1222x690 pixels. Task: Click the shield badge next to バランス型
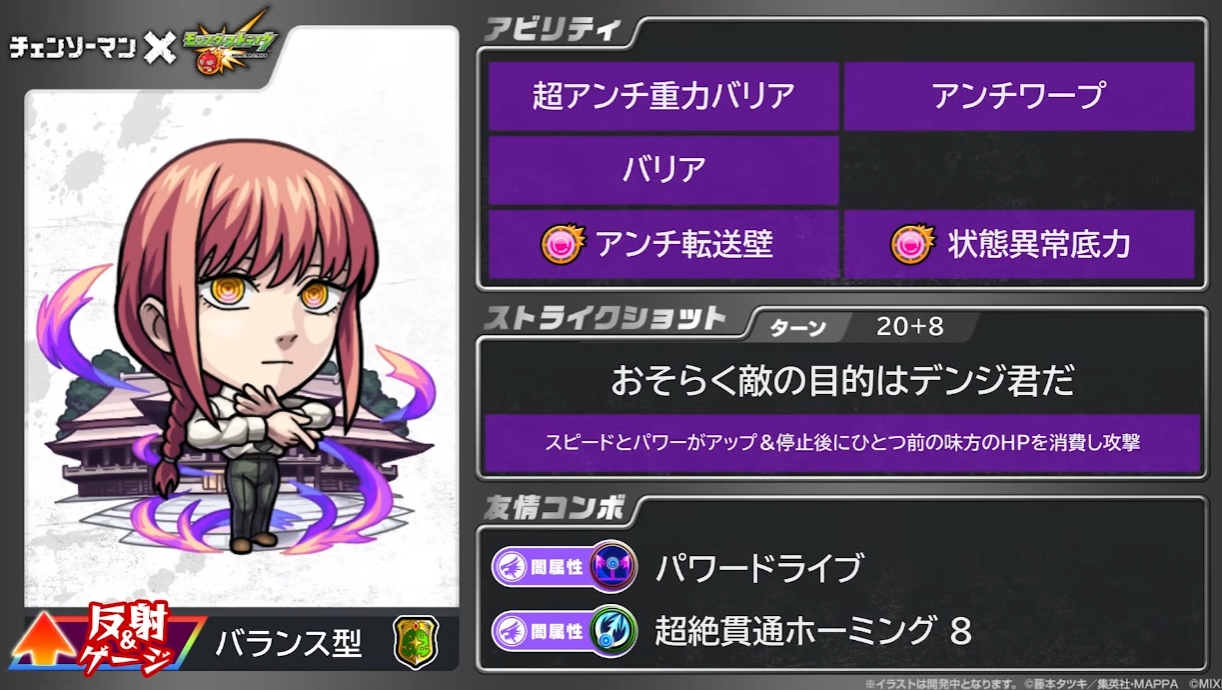click(415, 642)
